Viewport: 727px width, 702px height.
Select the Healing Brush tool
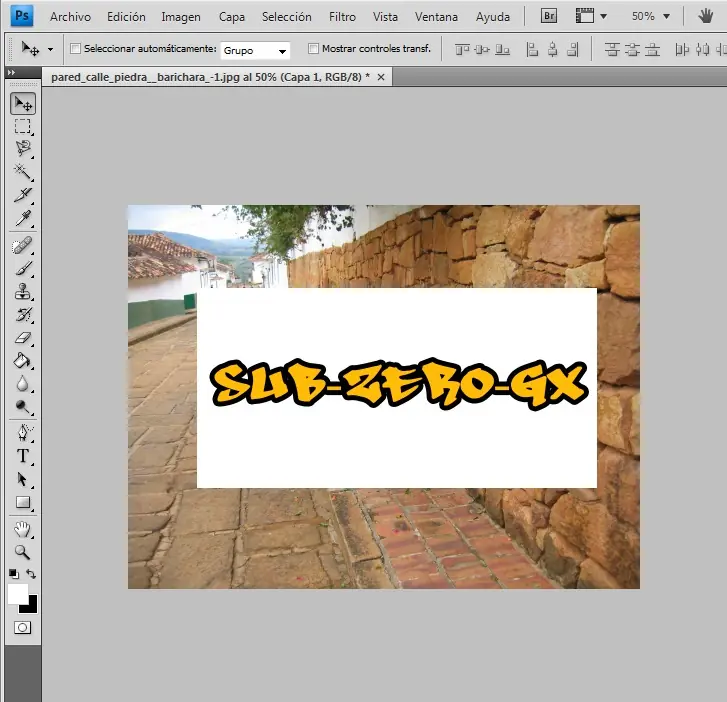23,246
